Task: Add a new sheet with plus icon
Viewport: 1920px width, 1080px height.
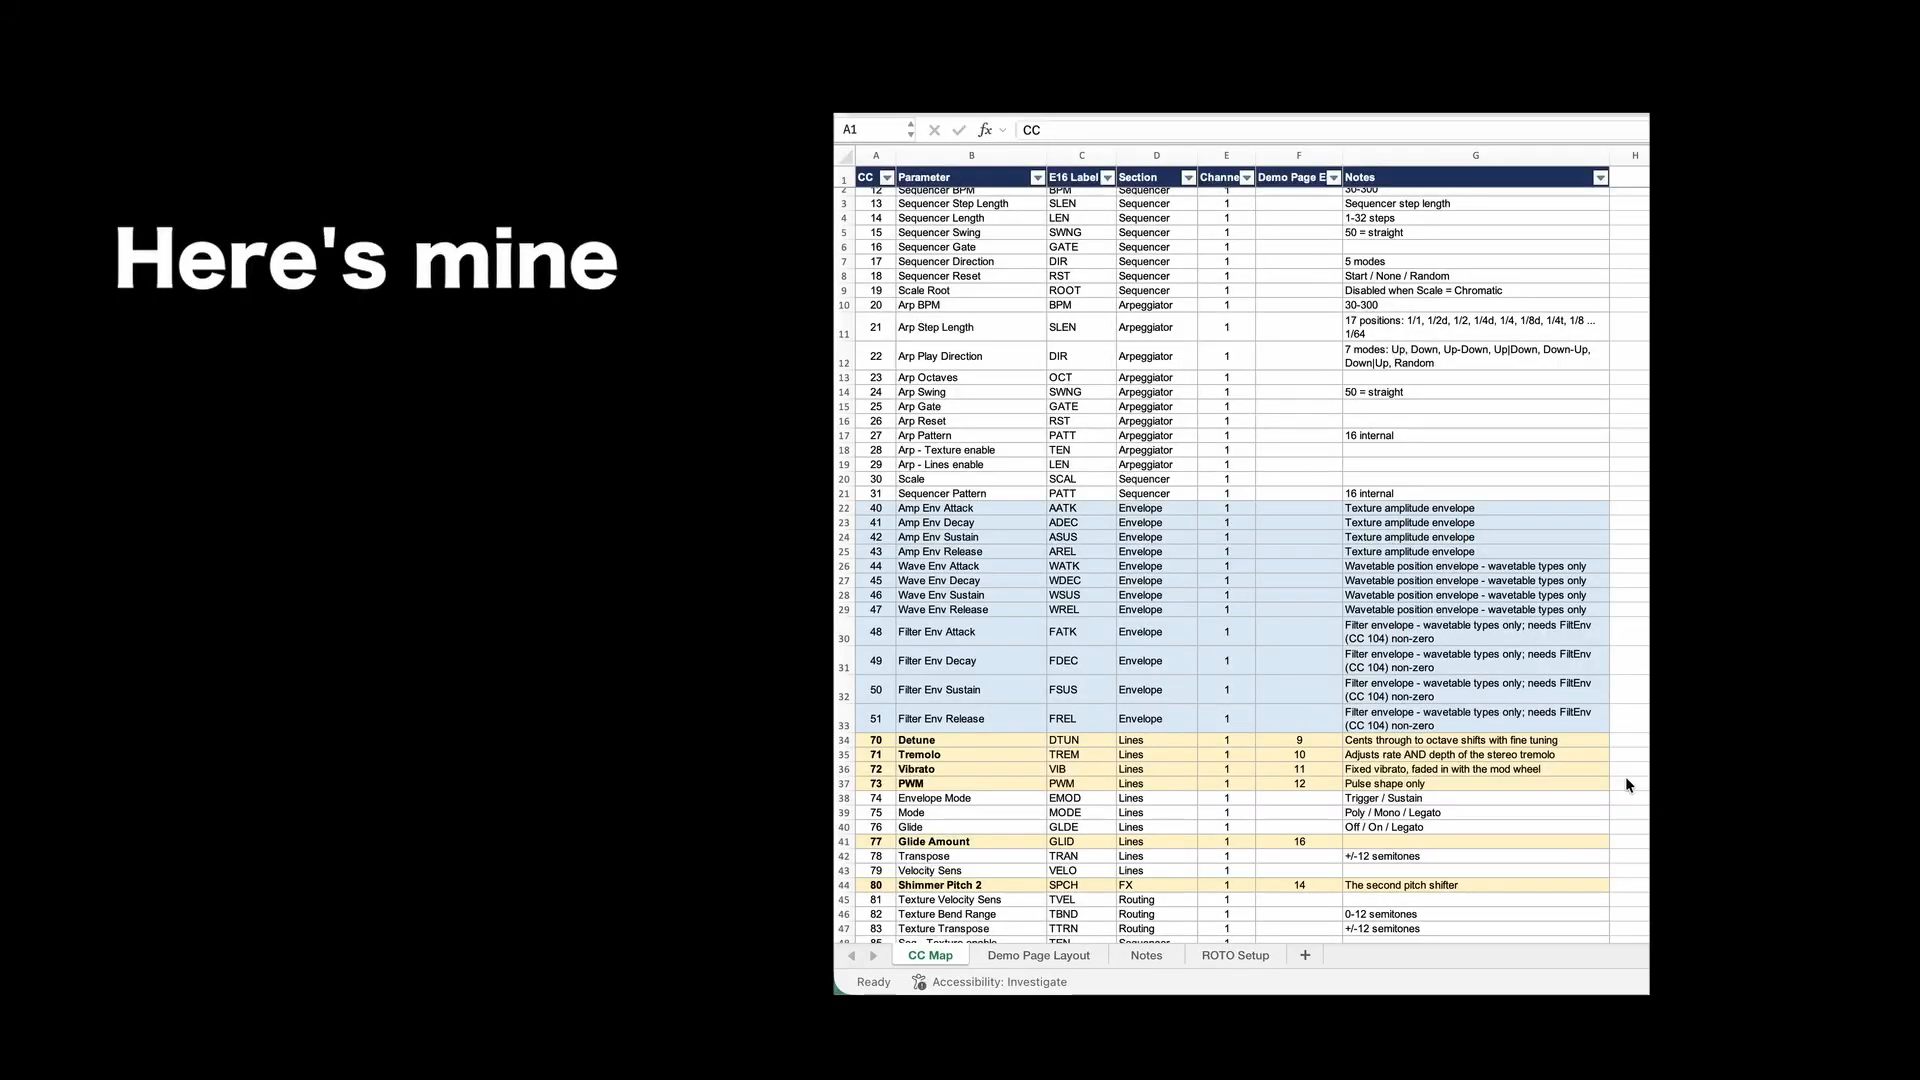Action: (x=1305, y=955)
